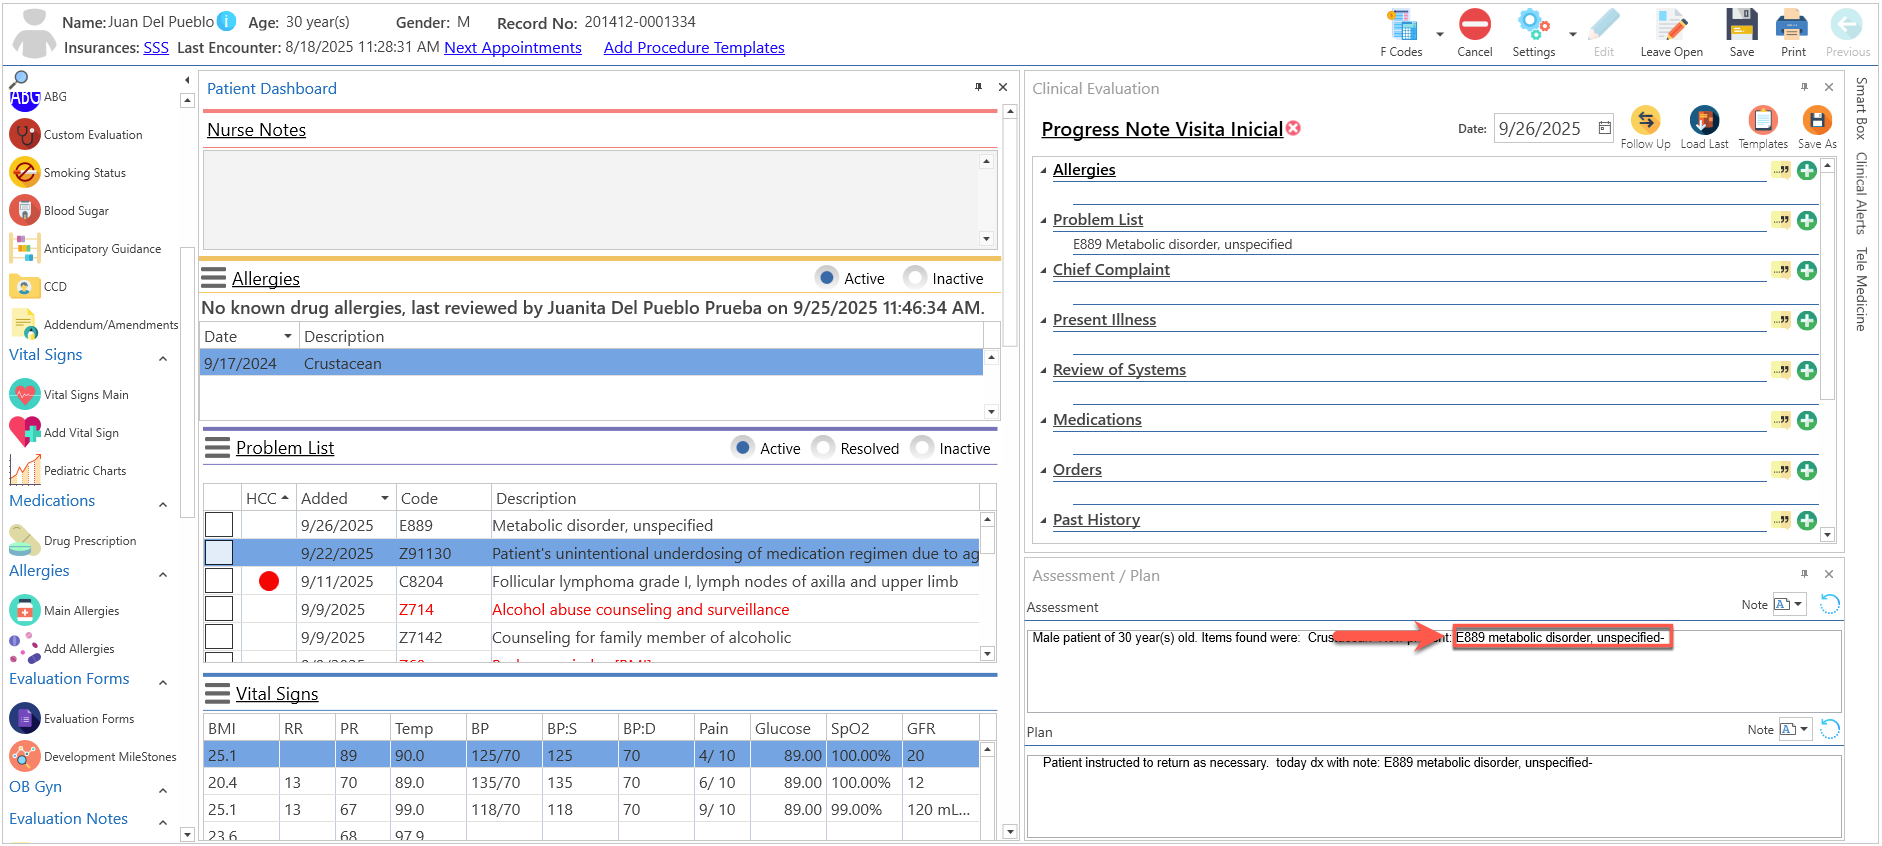The width and height of the screenshot is (1882, 846).
Task: Click Add Allergies icon
Action: pos(24,649)
